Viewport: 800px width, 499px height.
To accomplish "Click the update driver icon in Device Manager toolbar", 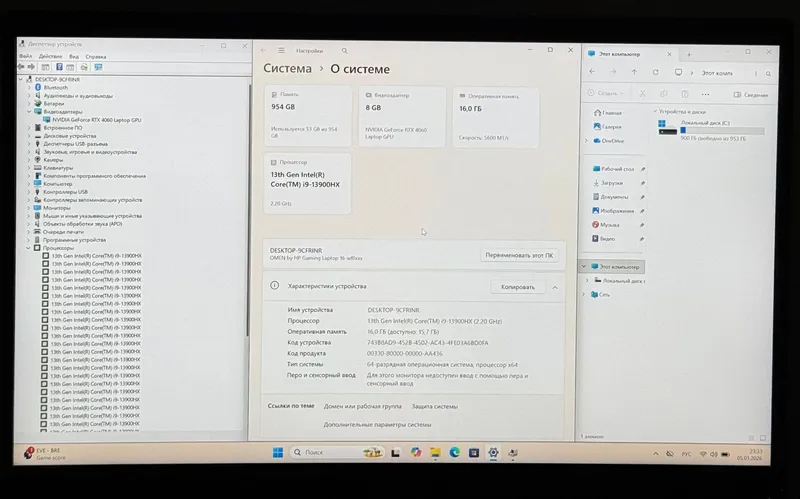I will (x=84, y=67).
